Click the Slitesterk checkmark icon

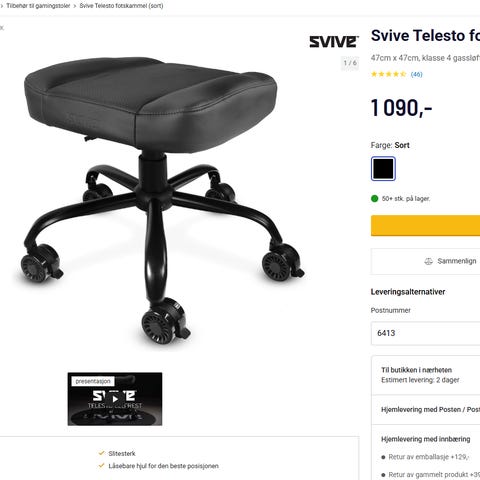(102, 453)
